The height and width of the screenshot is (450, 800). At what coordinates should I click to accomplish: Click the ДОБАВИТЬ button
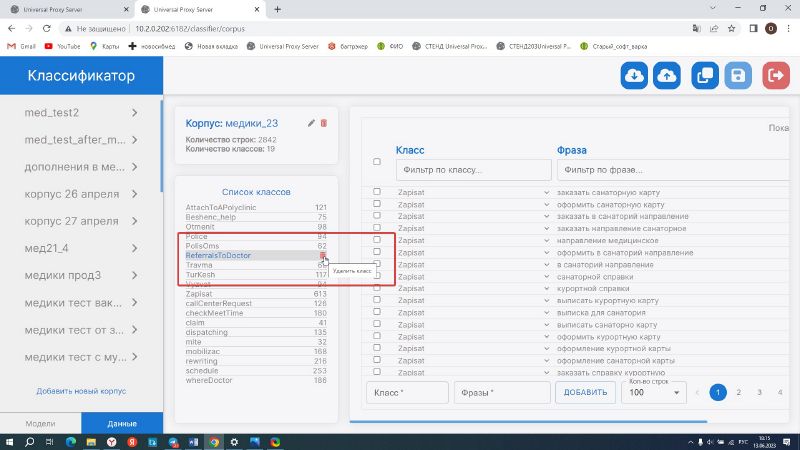click(585, 393)
